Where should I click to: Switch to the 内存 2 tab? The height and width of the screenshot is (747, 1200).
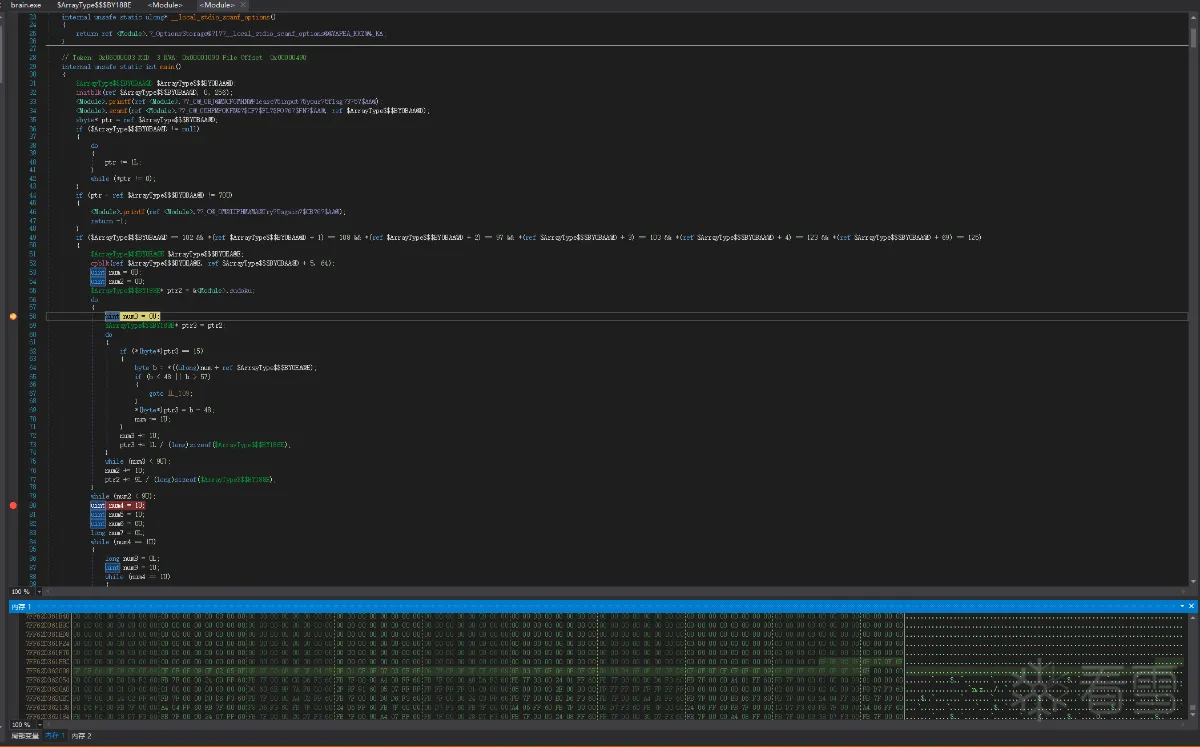tap(80, 736)
